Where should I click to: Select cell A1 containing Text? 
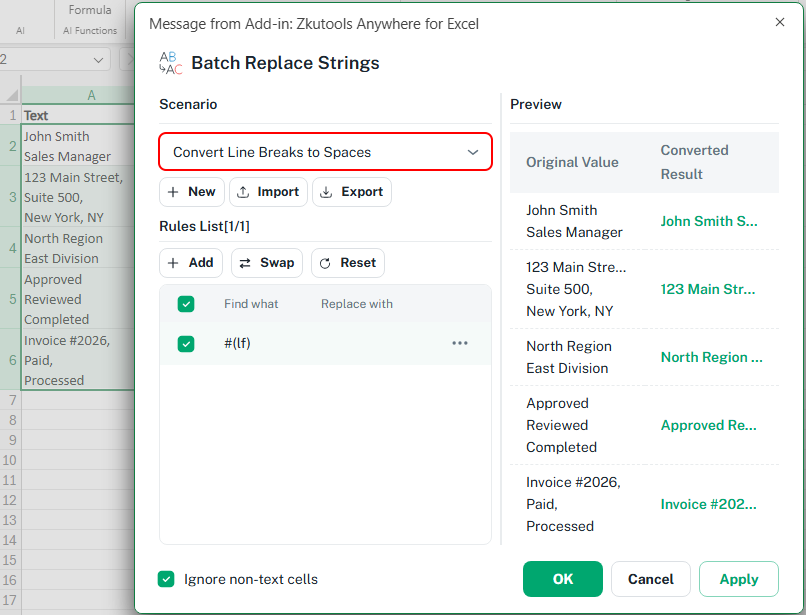click(78, 115)
